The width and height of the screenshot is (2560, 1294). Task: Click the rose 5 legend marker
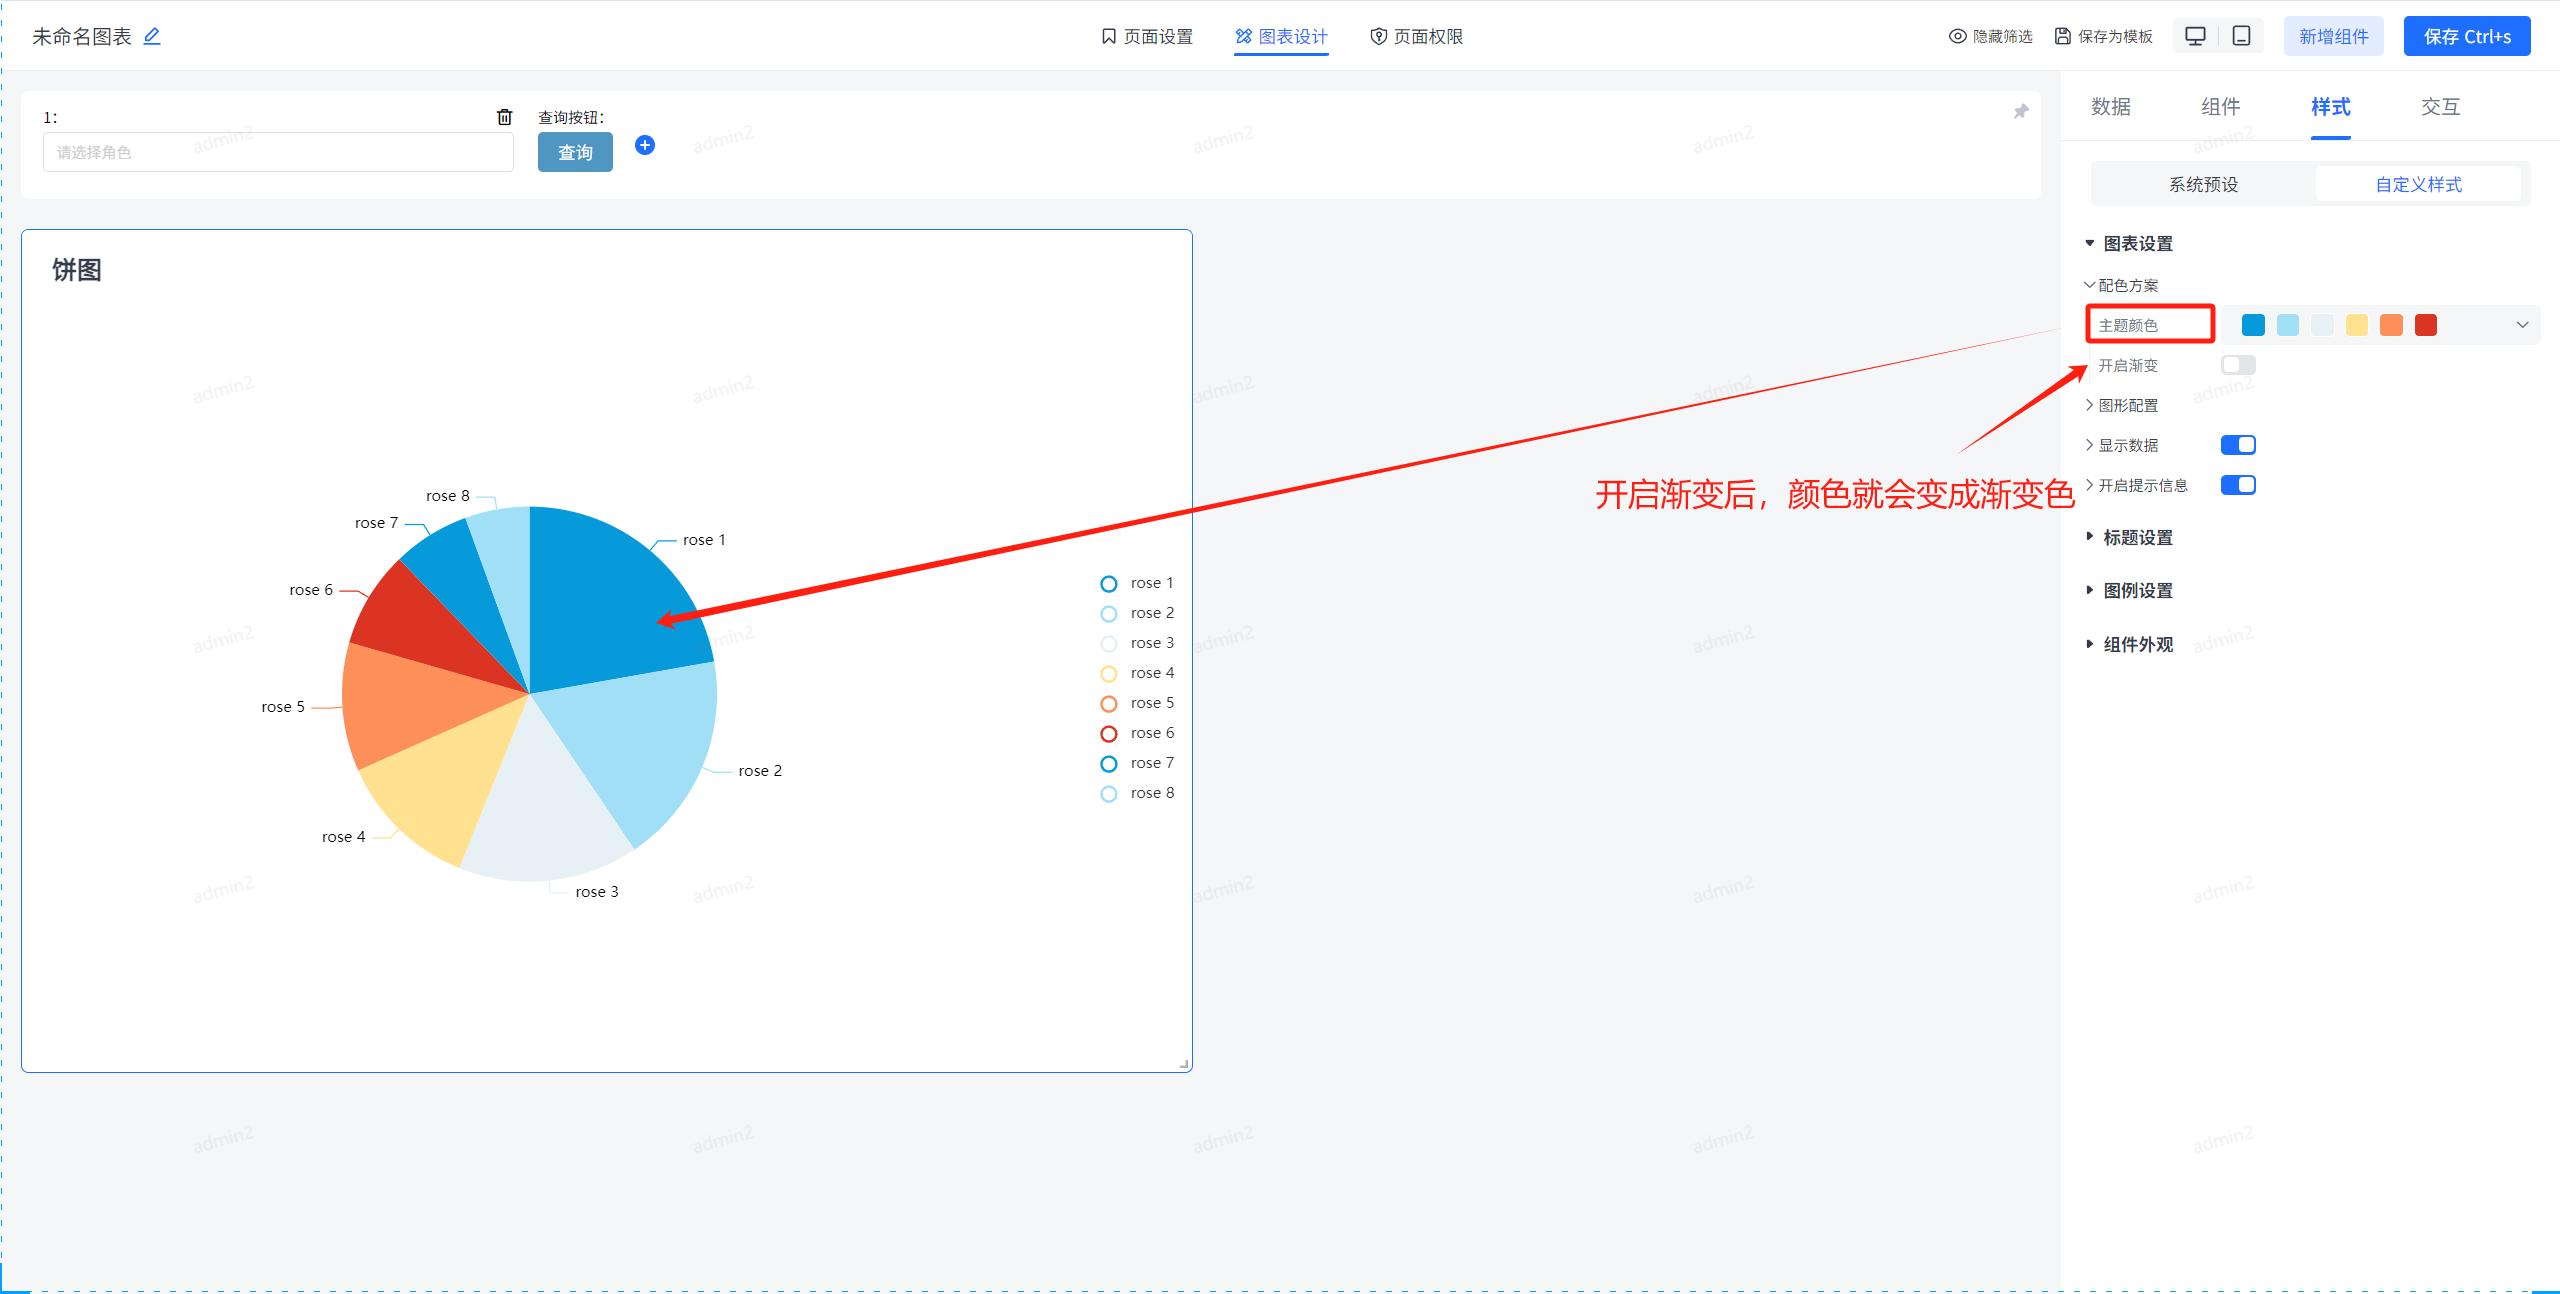(1109, 704)
